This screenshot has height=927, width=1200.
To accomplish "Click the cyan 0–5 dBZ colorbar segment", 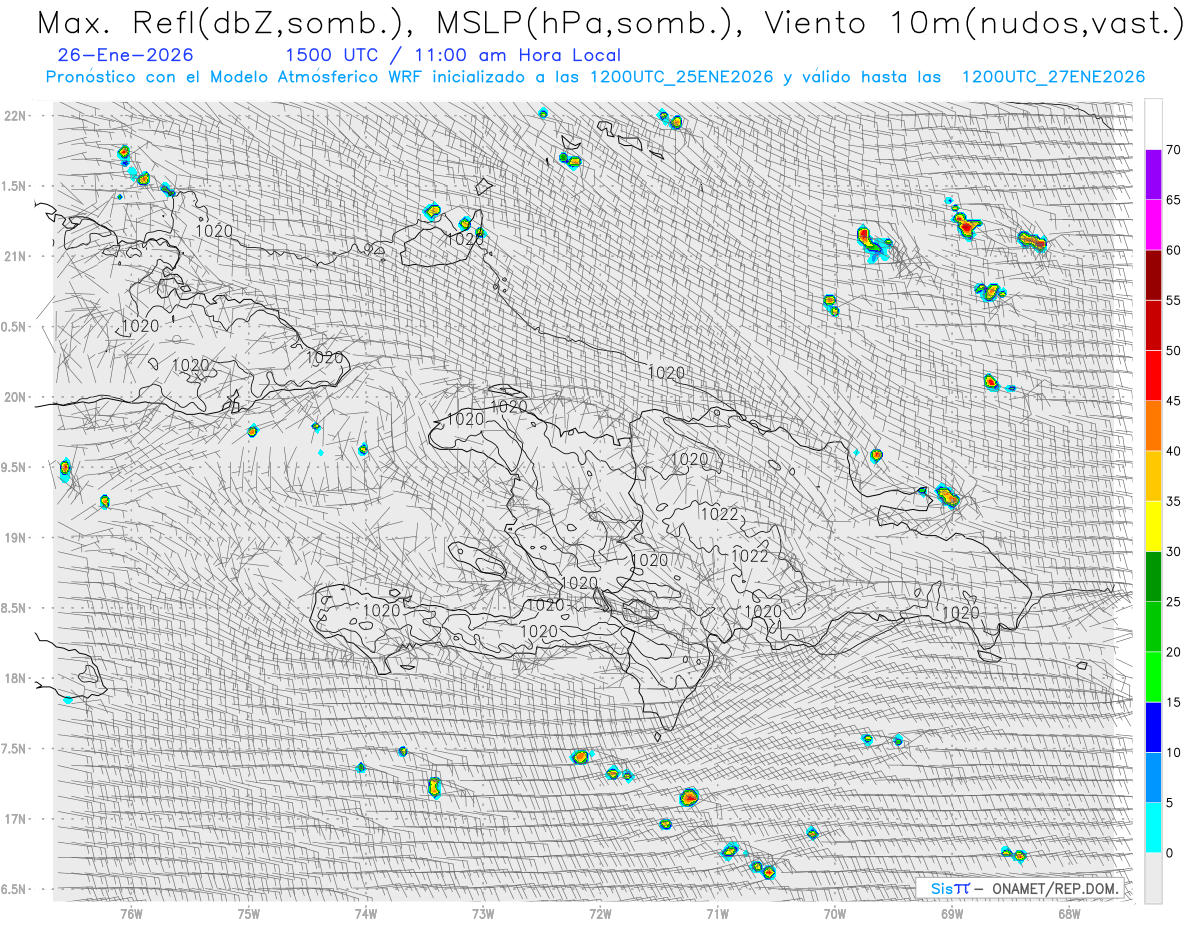I will coord(1153,827).
